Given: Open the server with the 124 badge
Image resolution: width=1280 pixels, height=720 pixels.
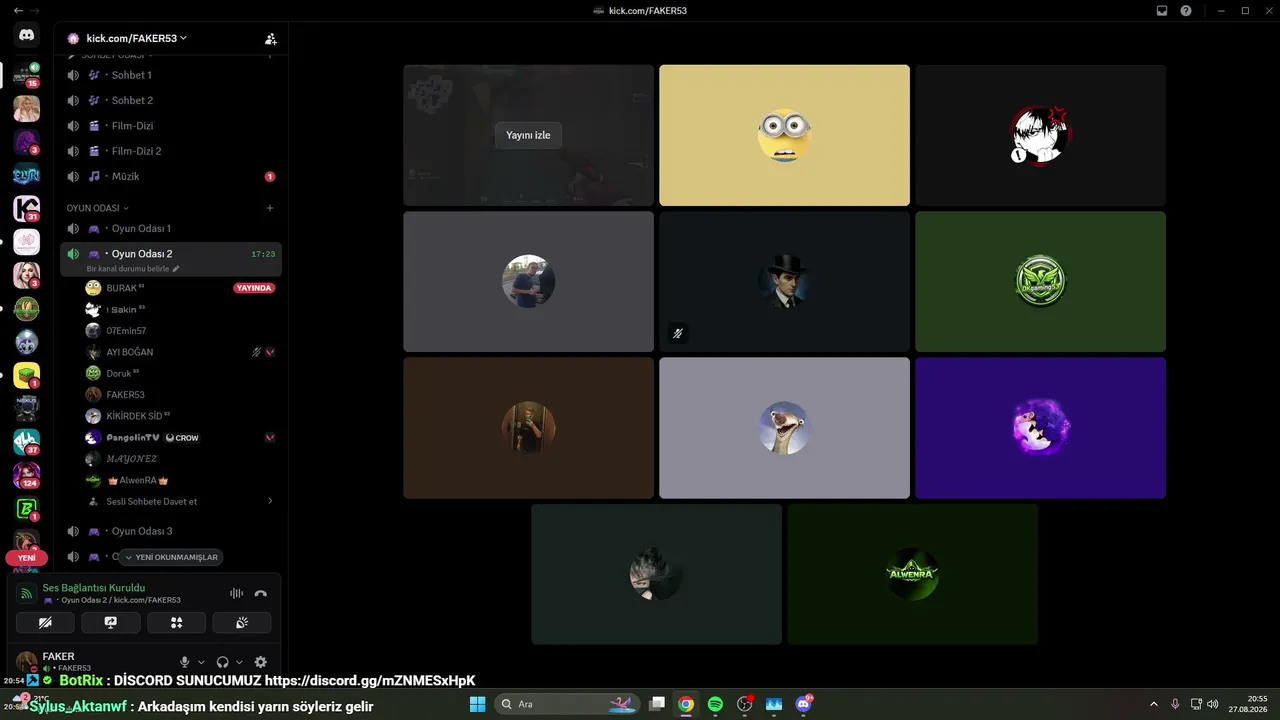Looking at the screenshot, I should tap(27, 476).
